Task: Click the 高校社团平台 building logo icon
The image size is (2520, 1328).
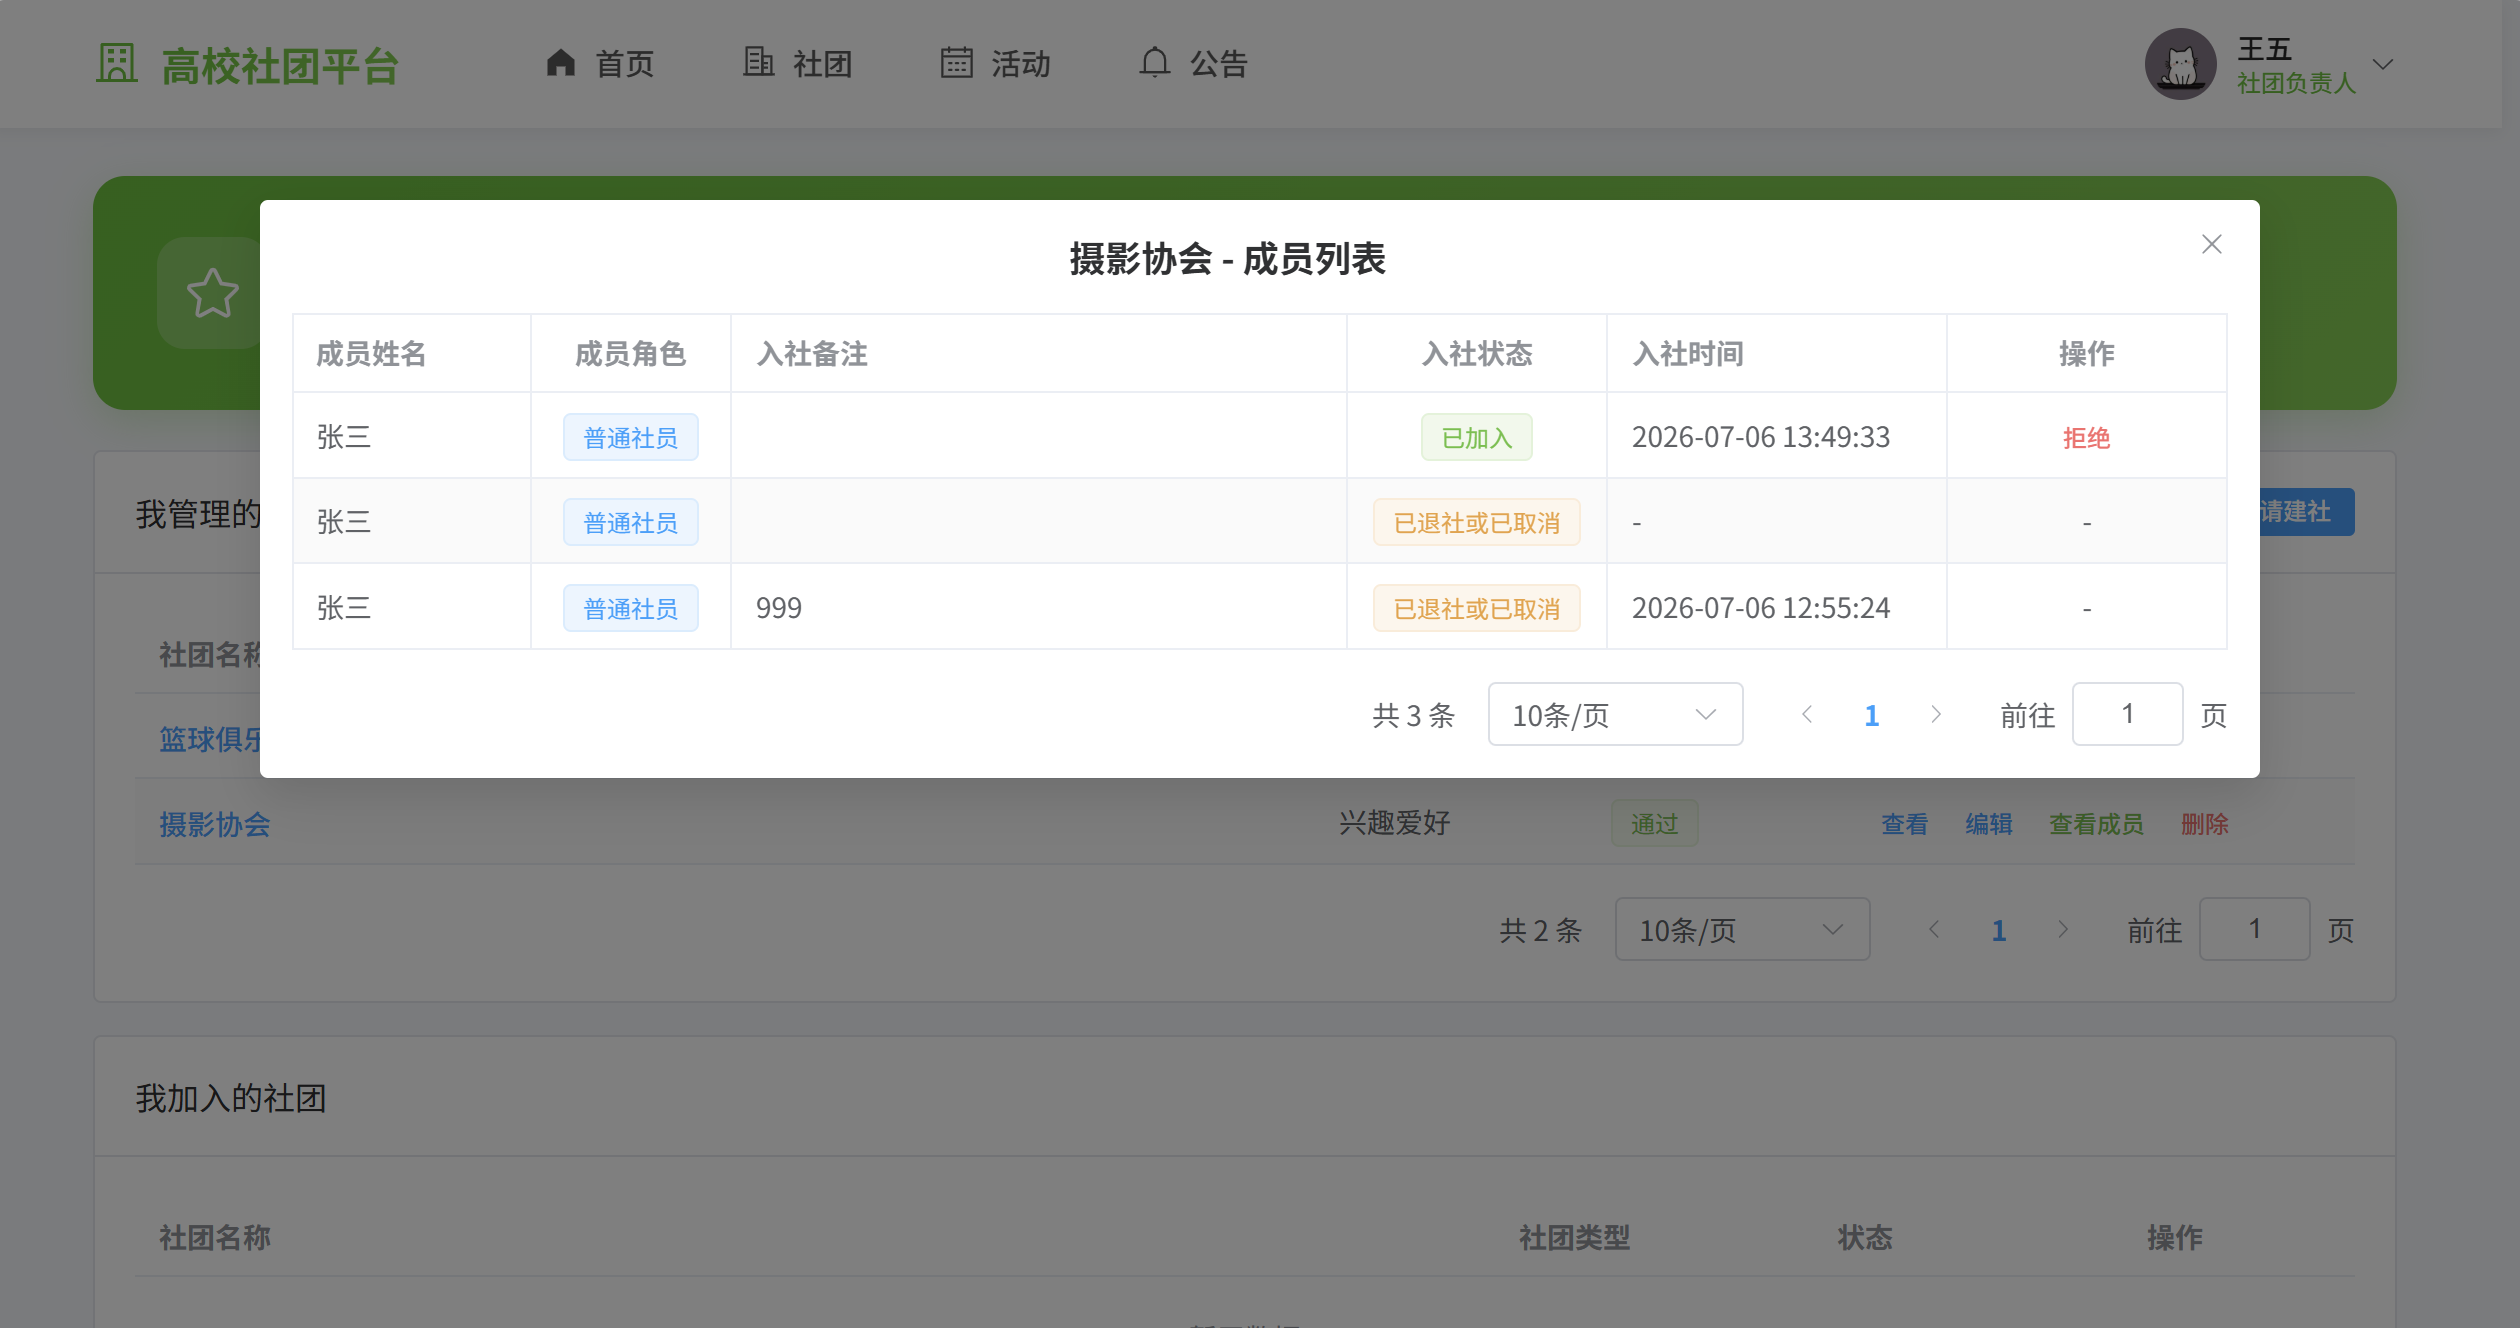Action: [117, 64]
